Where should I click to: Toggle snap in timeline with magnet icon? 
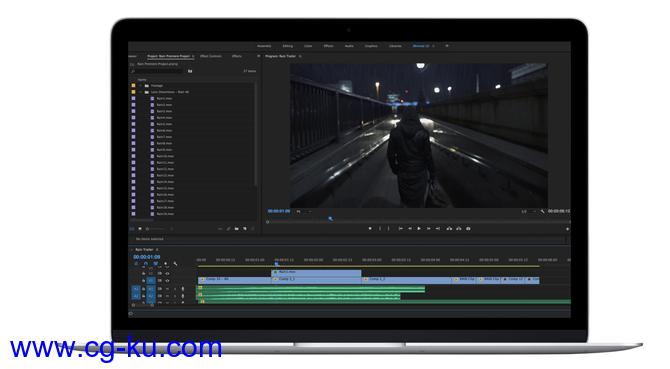[x=146, y=264]
